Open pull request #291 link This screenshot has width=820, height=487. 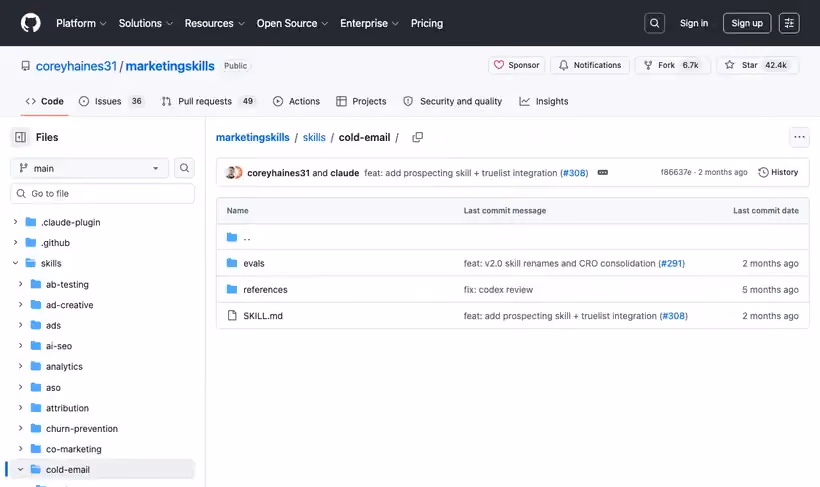671,263
